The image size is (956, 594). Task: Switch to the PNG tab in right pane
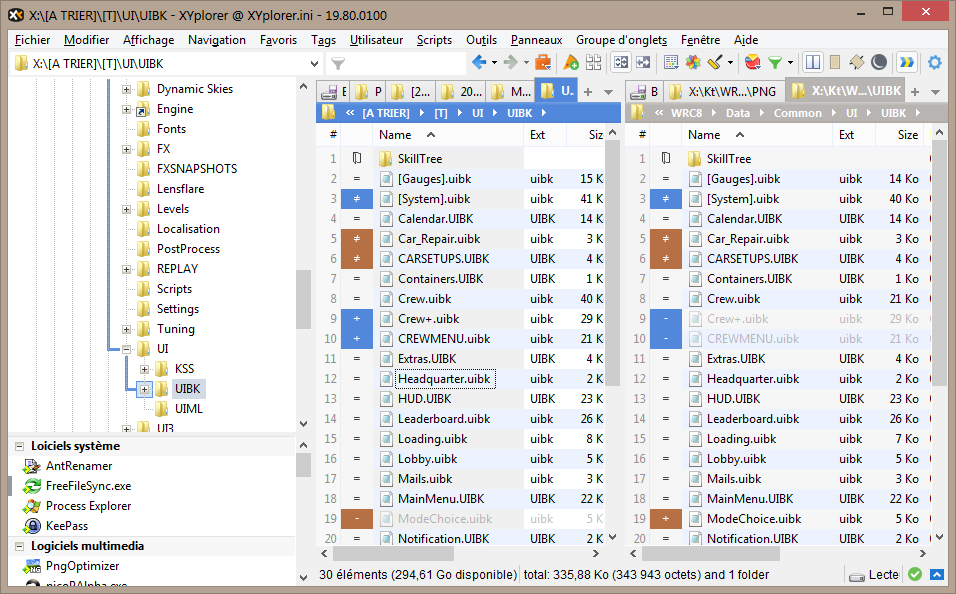[732, 91]
